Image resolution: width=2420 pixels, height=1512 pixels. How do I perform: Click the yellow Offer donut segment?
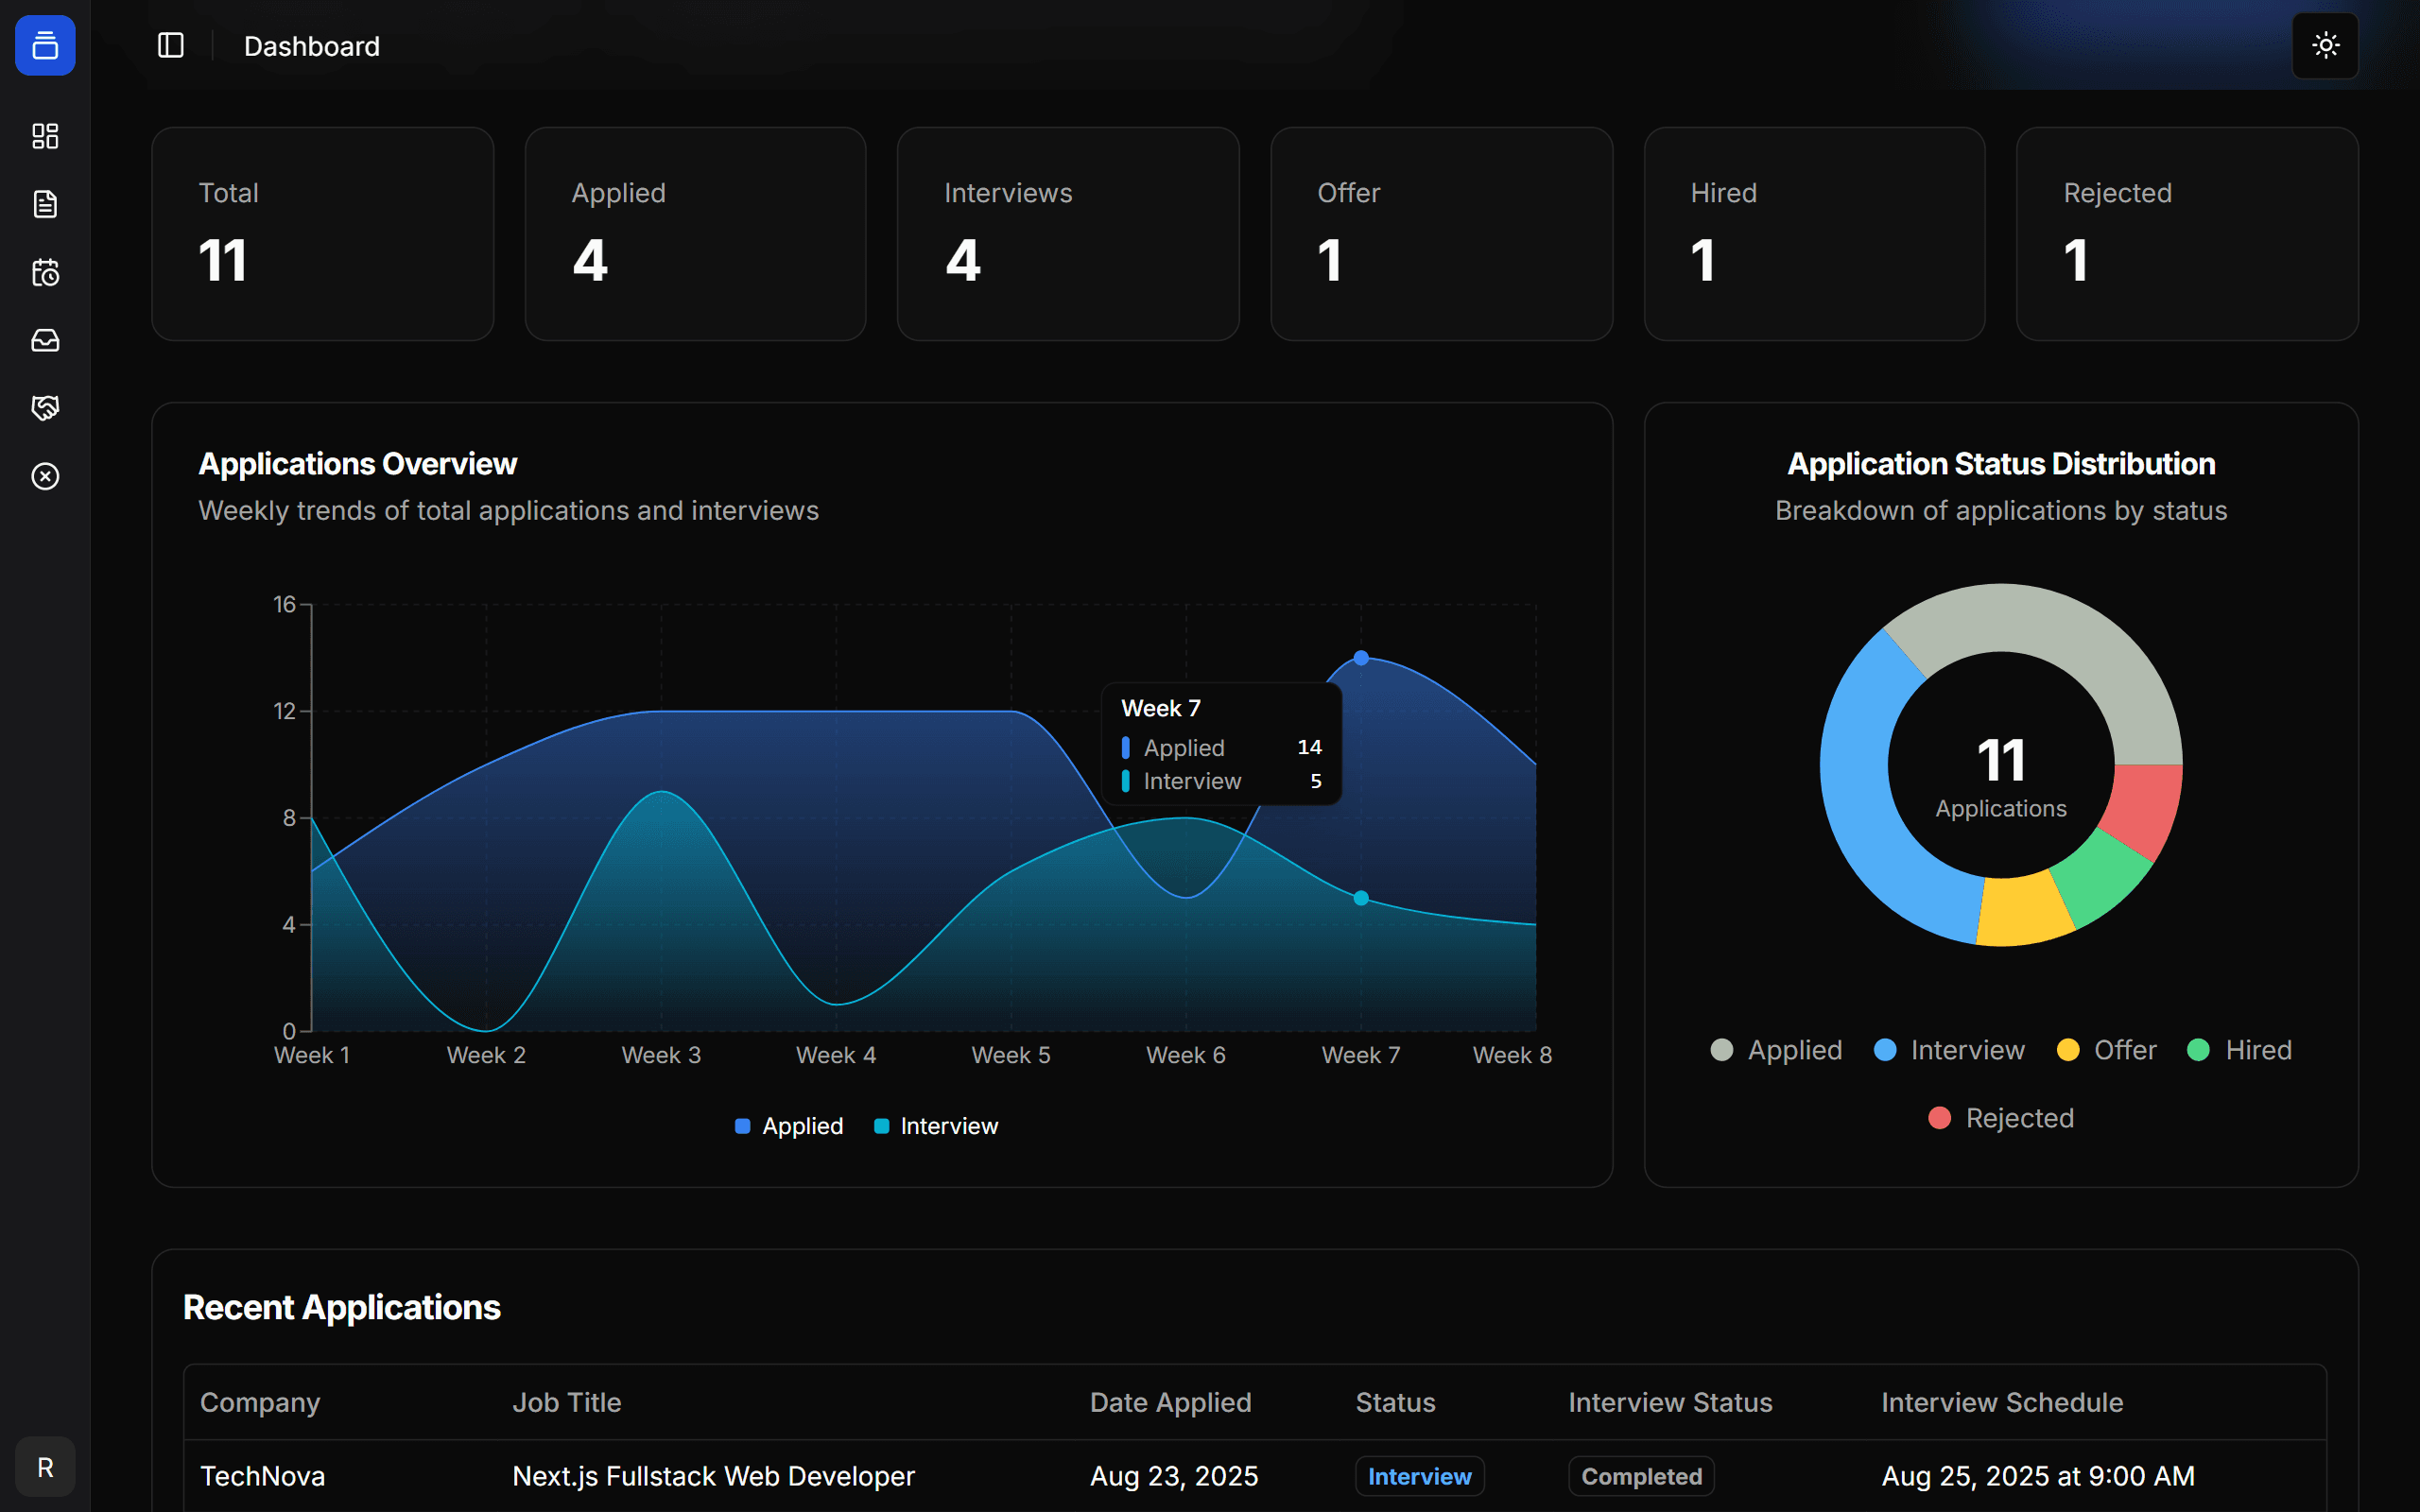(x=2023, y=911)
